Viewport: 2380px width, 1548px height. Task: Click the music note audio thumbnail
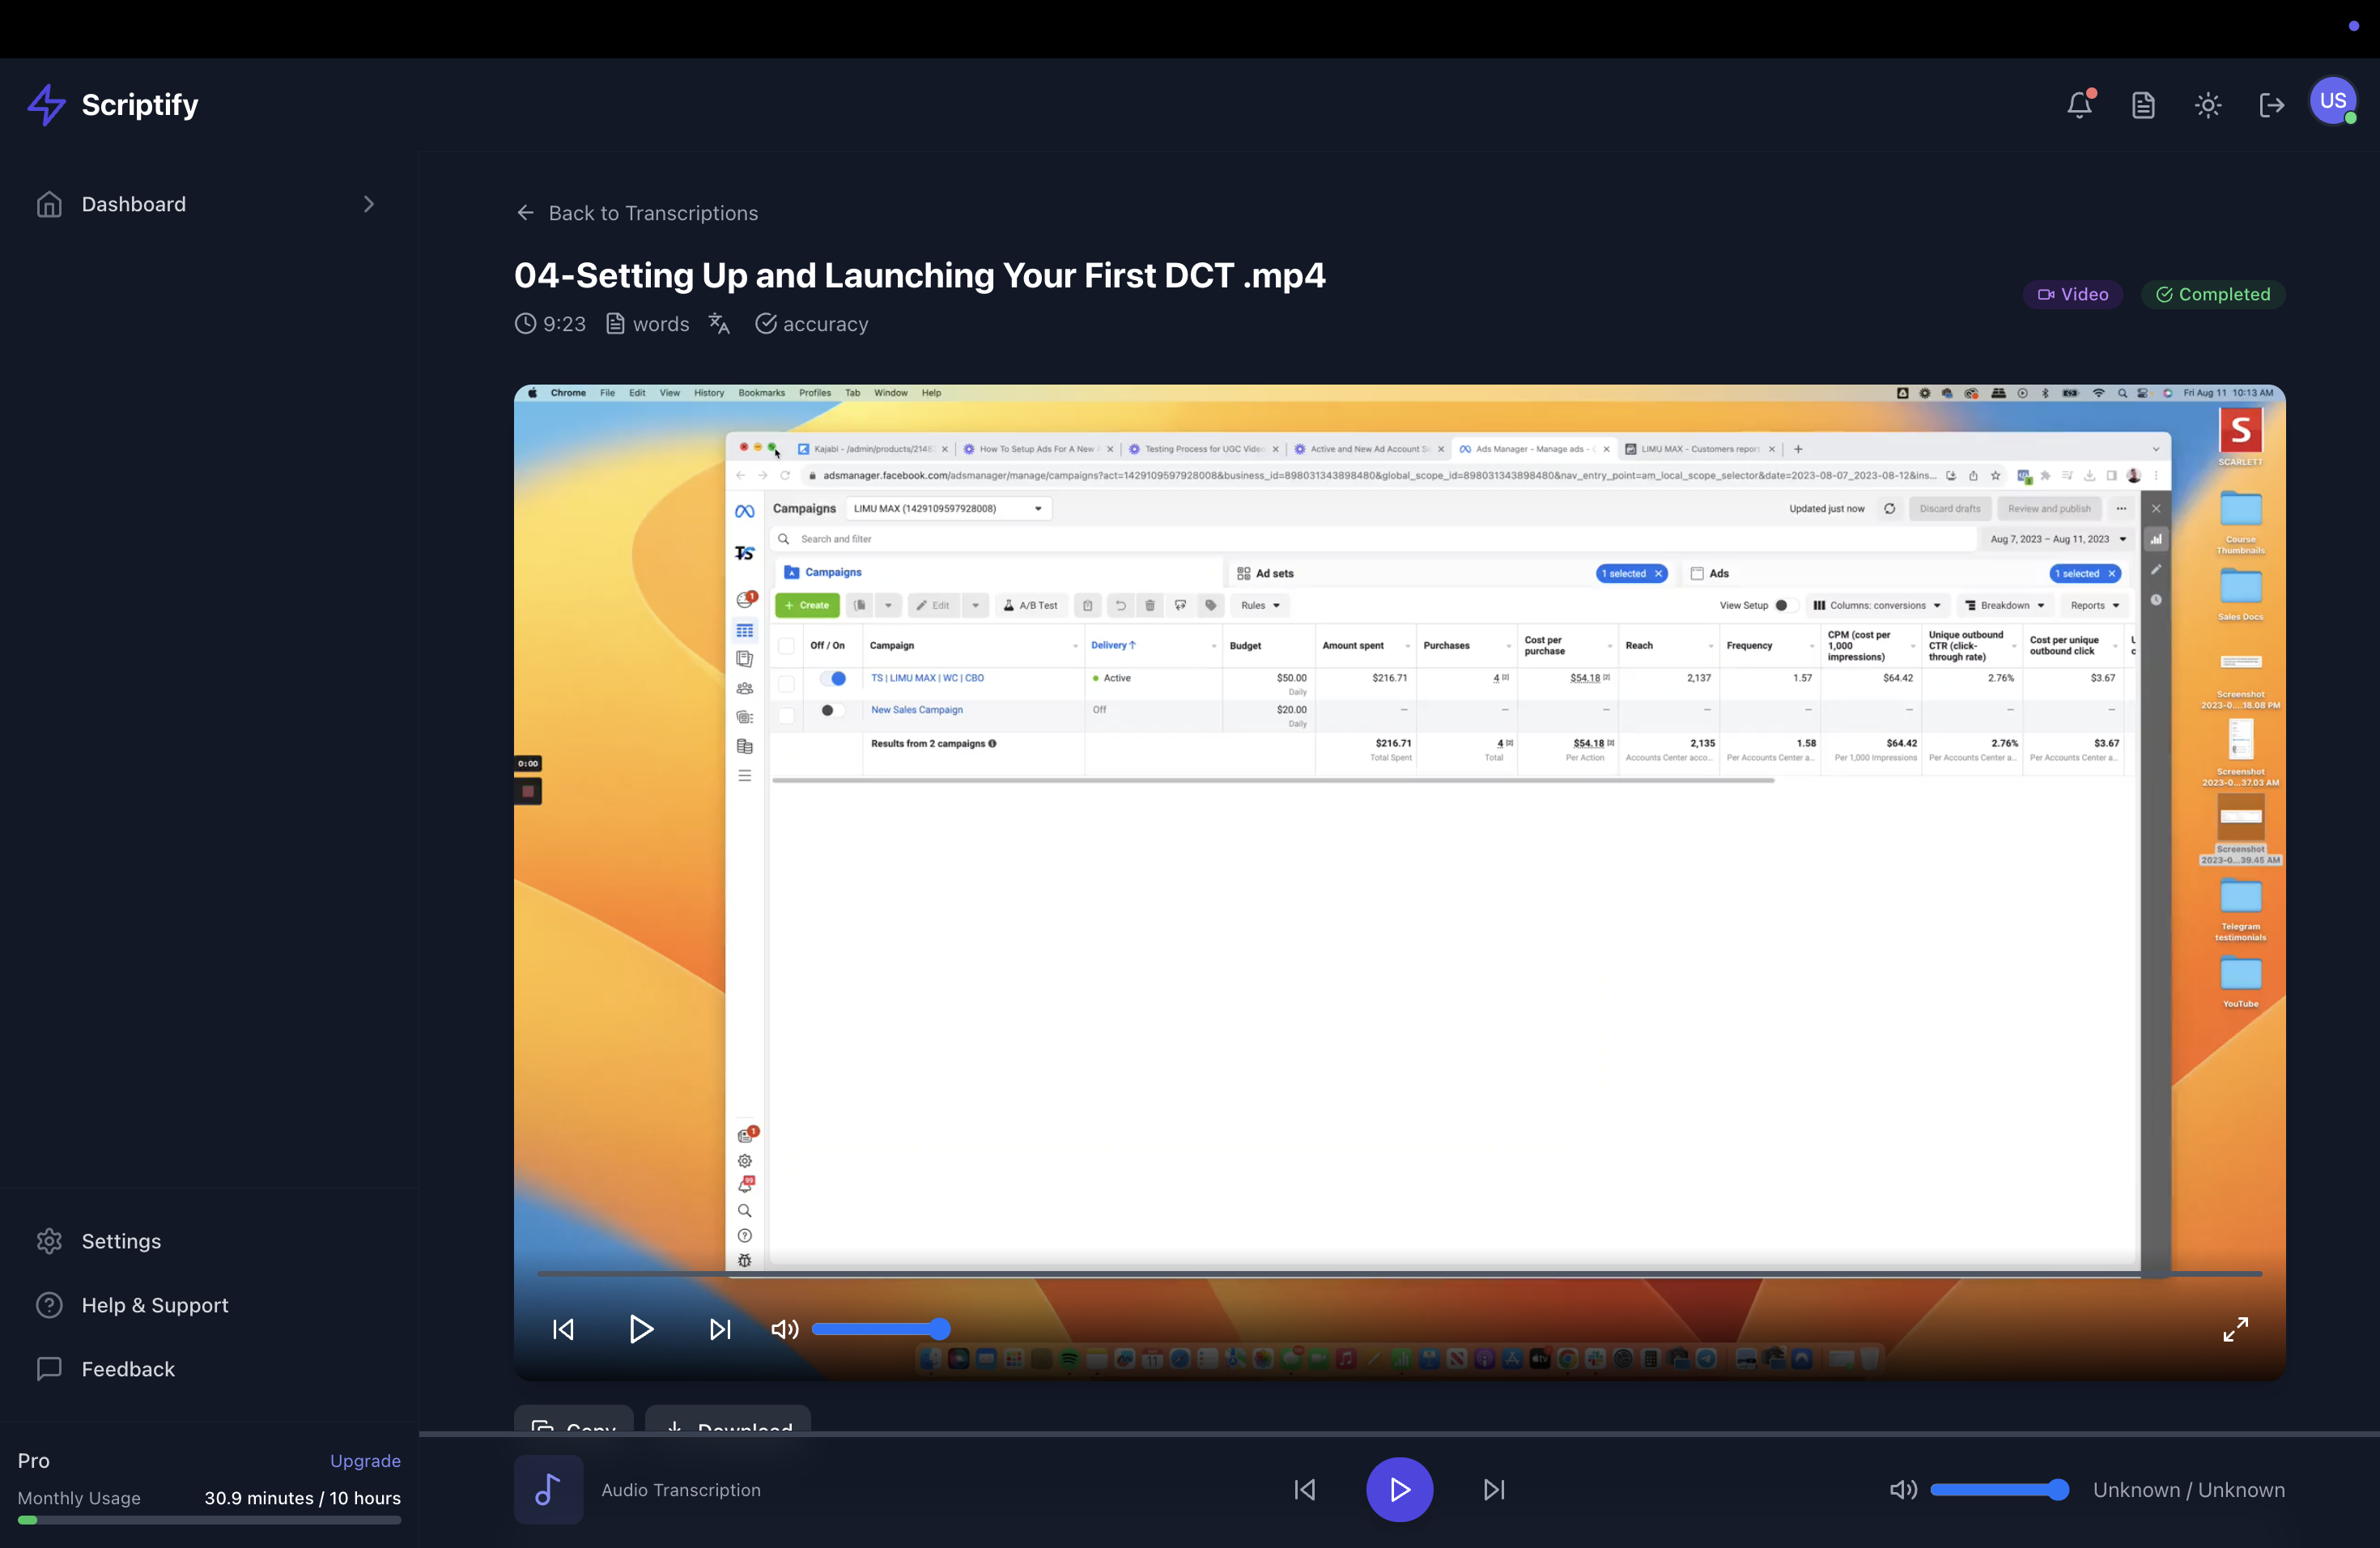(x=548, y=1490)
